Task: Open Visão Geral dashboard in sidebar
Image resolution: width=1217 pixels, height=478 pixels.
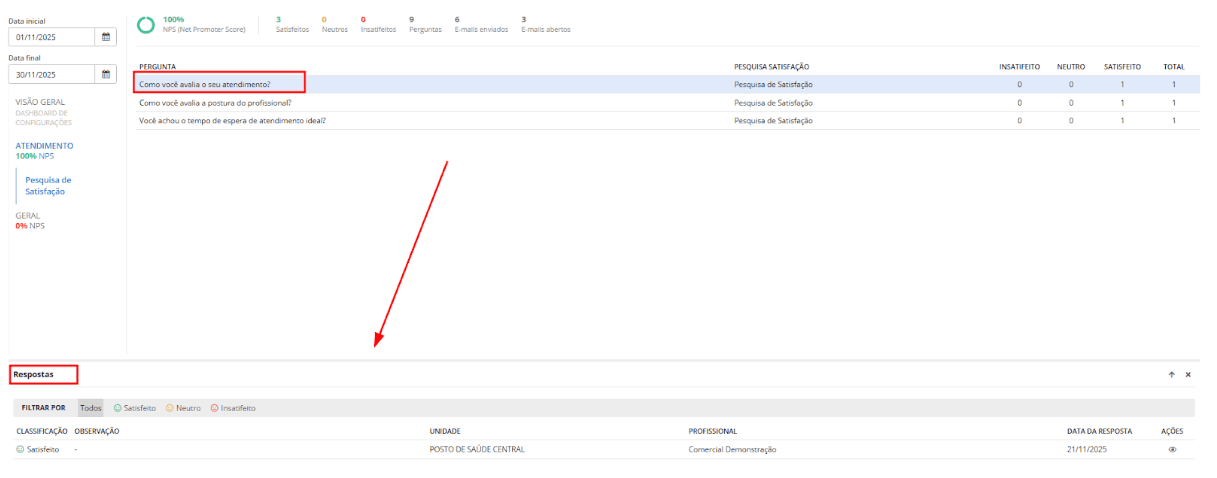Action: (40, 102)
